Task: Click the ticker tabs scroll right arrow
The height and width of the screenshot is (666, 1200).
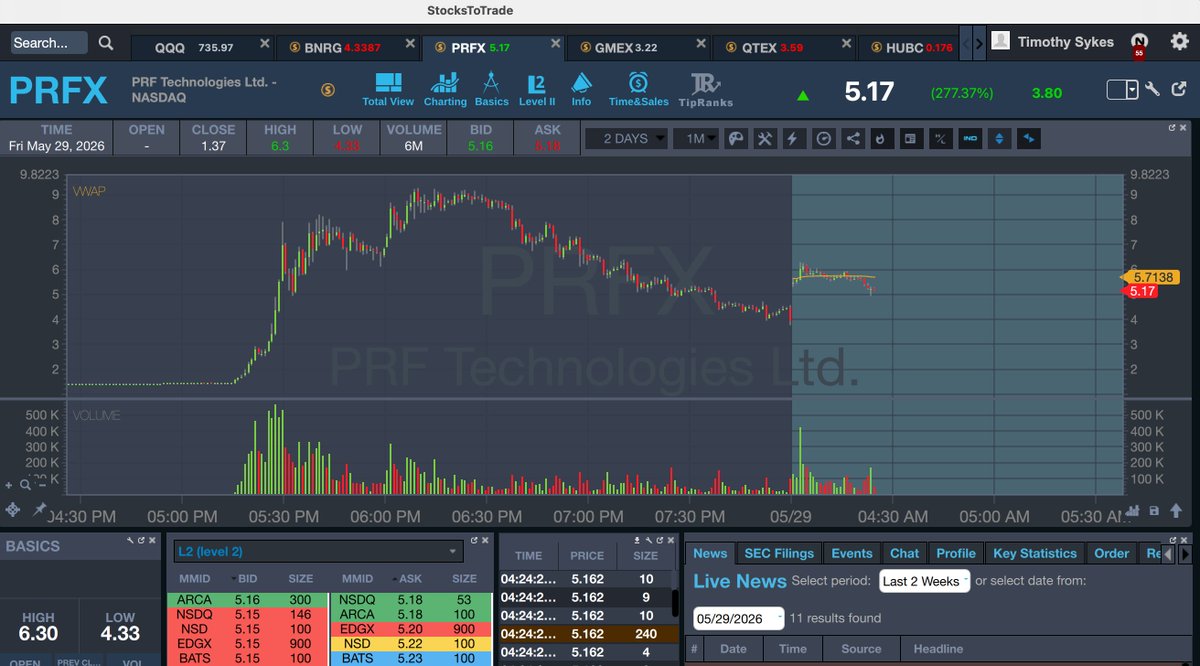Action: point(979,44)
